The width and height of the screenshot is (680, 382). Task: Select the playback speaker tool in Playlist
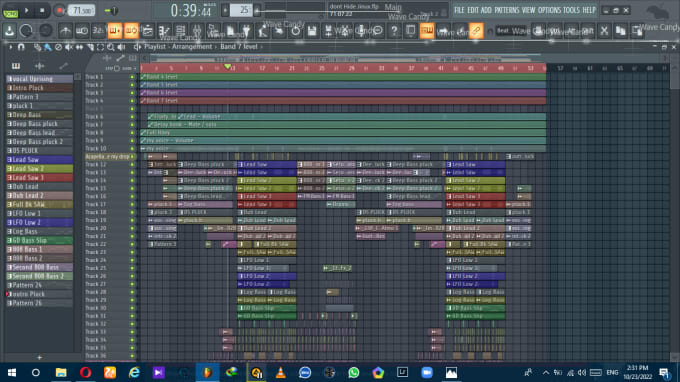121,47
